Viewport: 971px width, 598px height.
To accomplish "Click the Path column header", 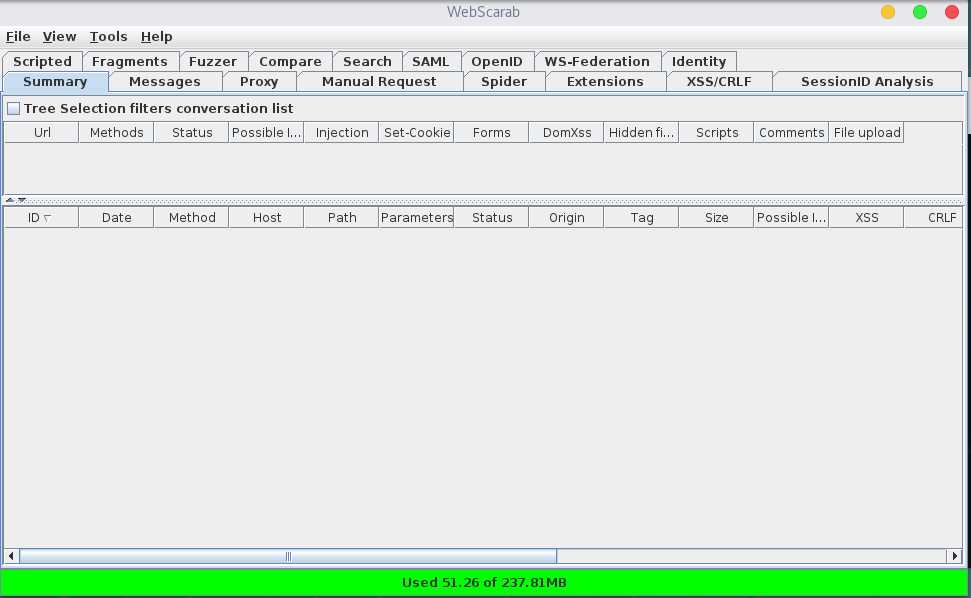I will pyautogui.click(x=341, y=218).
